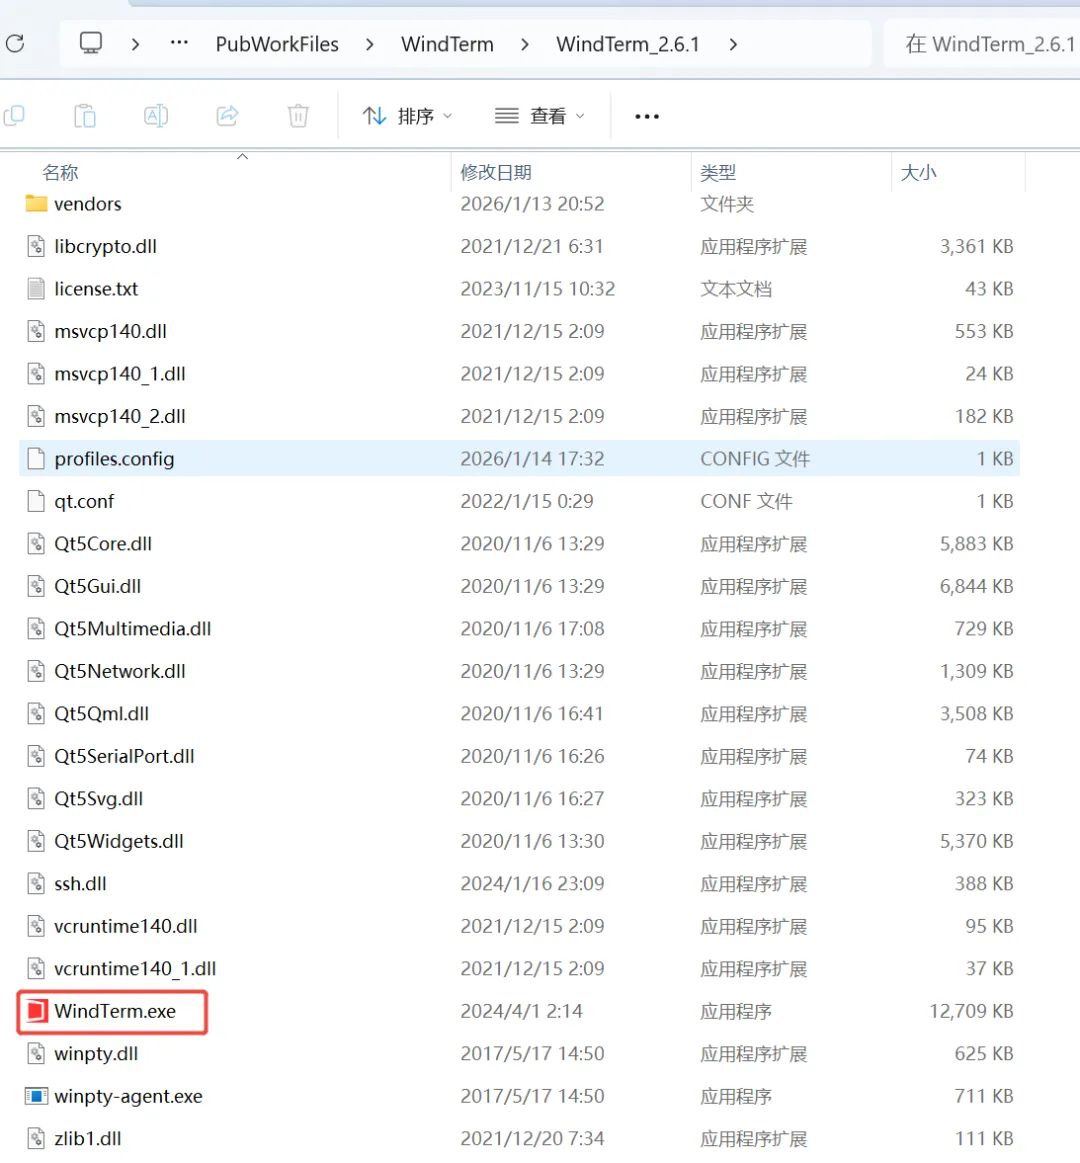1080x1163 pixels.
Task: Select the Qt5Svg.dll file icon
Action: pos(36,799)
